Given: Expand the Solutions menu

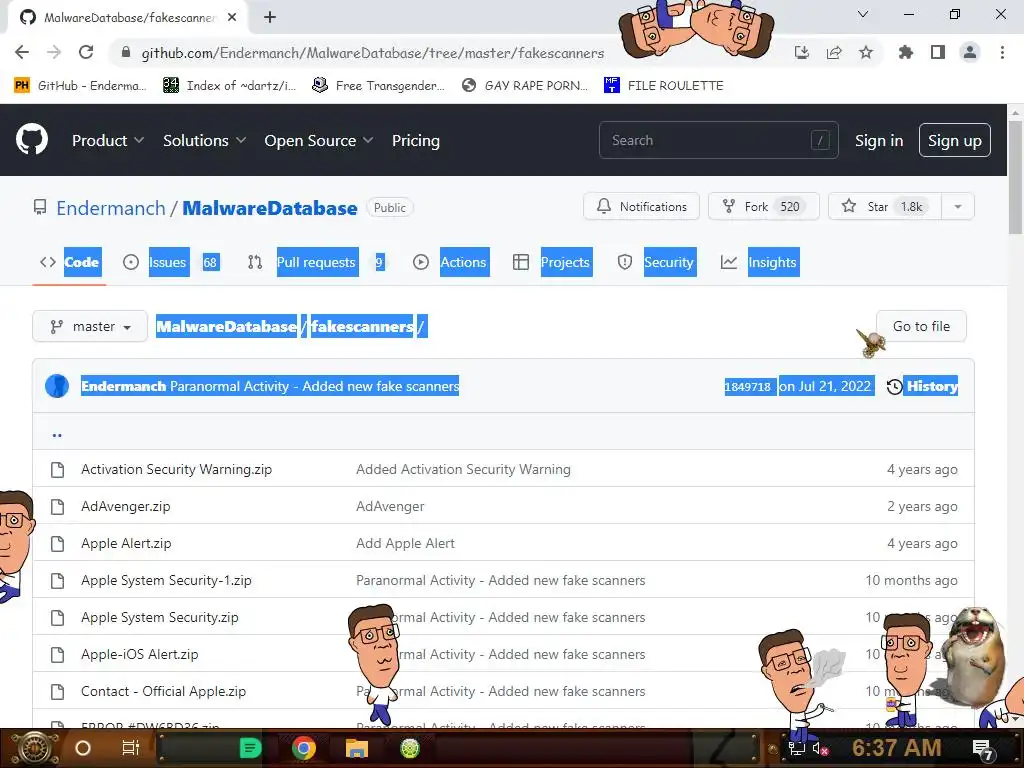Looking at the screenshot, I should click(204, 140).
